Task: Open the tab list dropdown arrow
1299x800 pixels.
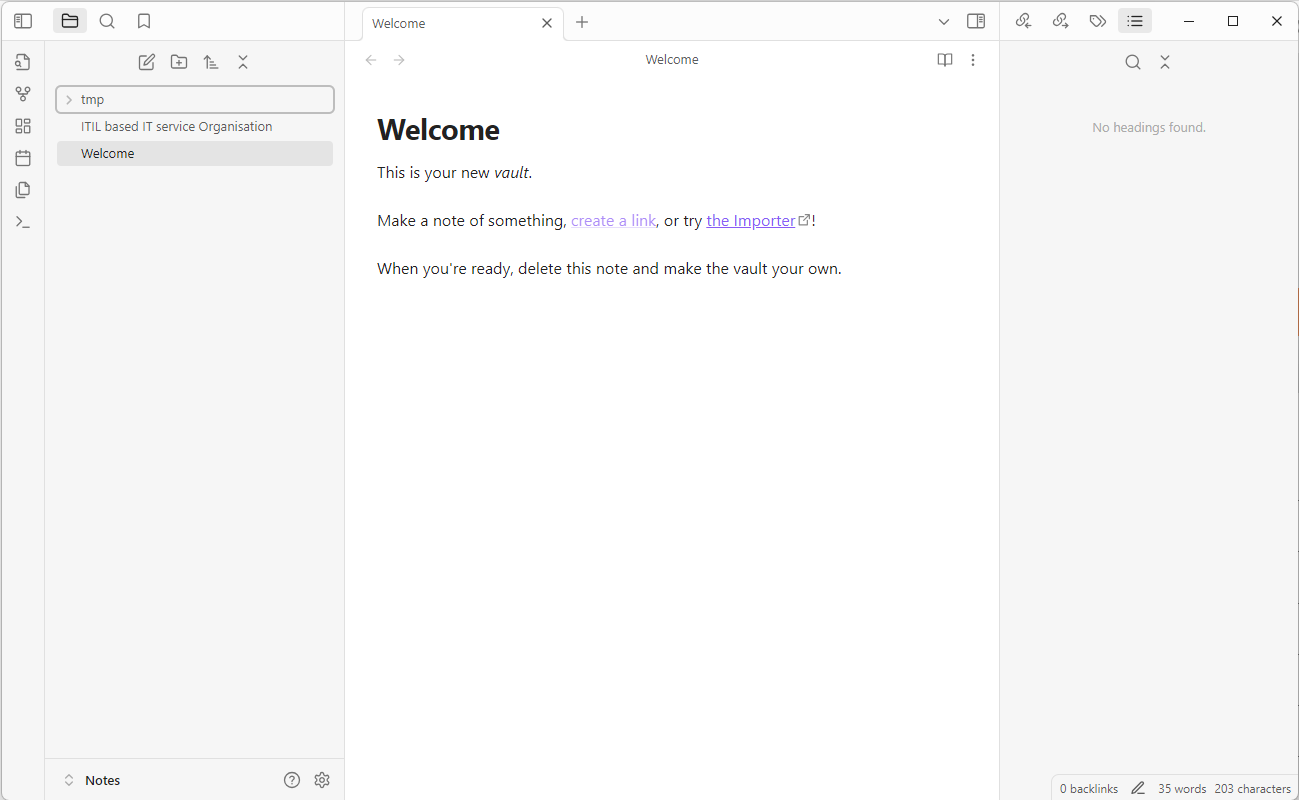Action: pos(943,22)
